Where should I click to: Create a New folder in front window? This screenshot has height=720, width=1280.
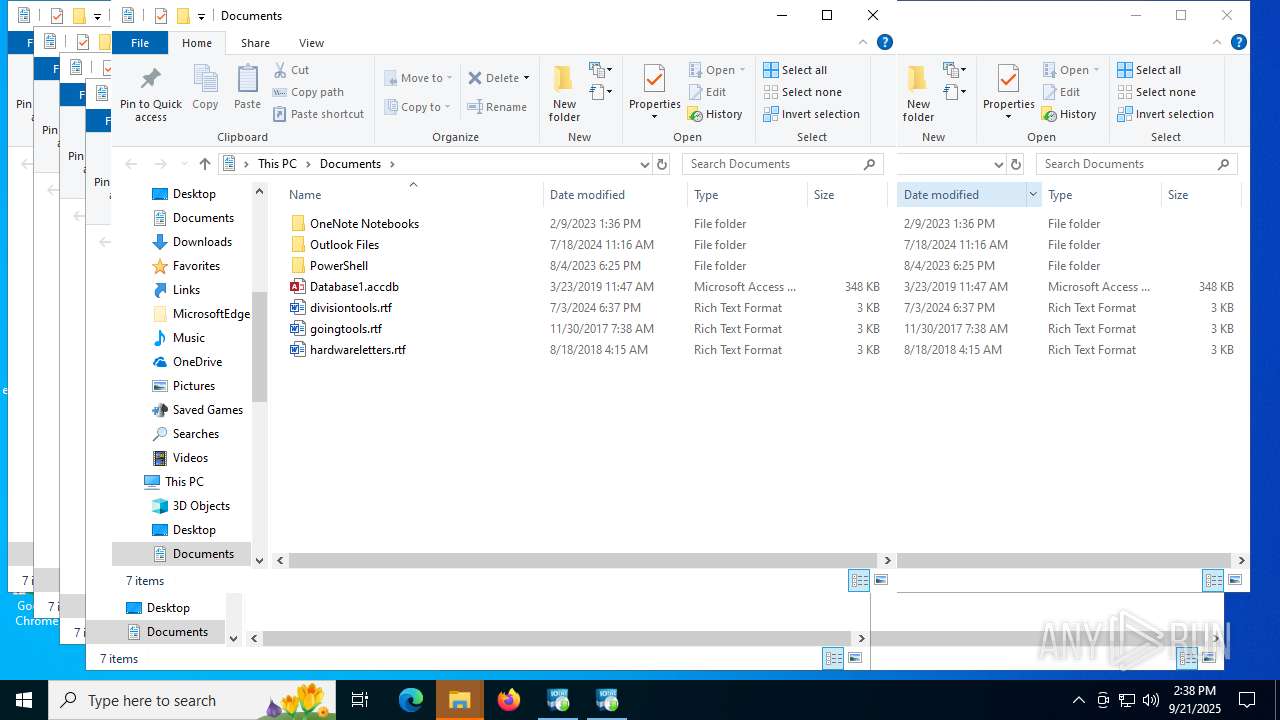coord(564,93)
